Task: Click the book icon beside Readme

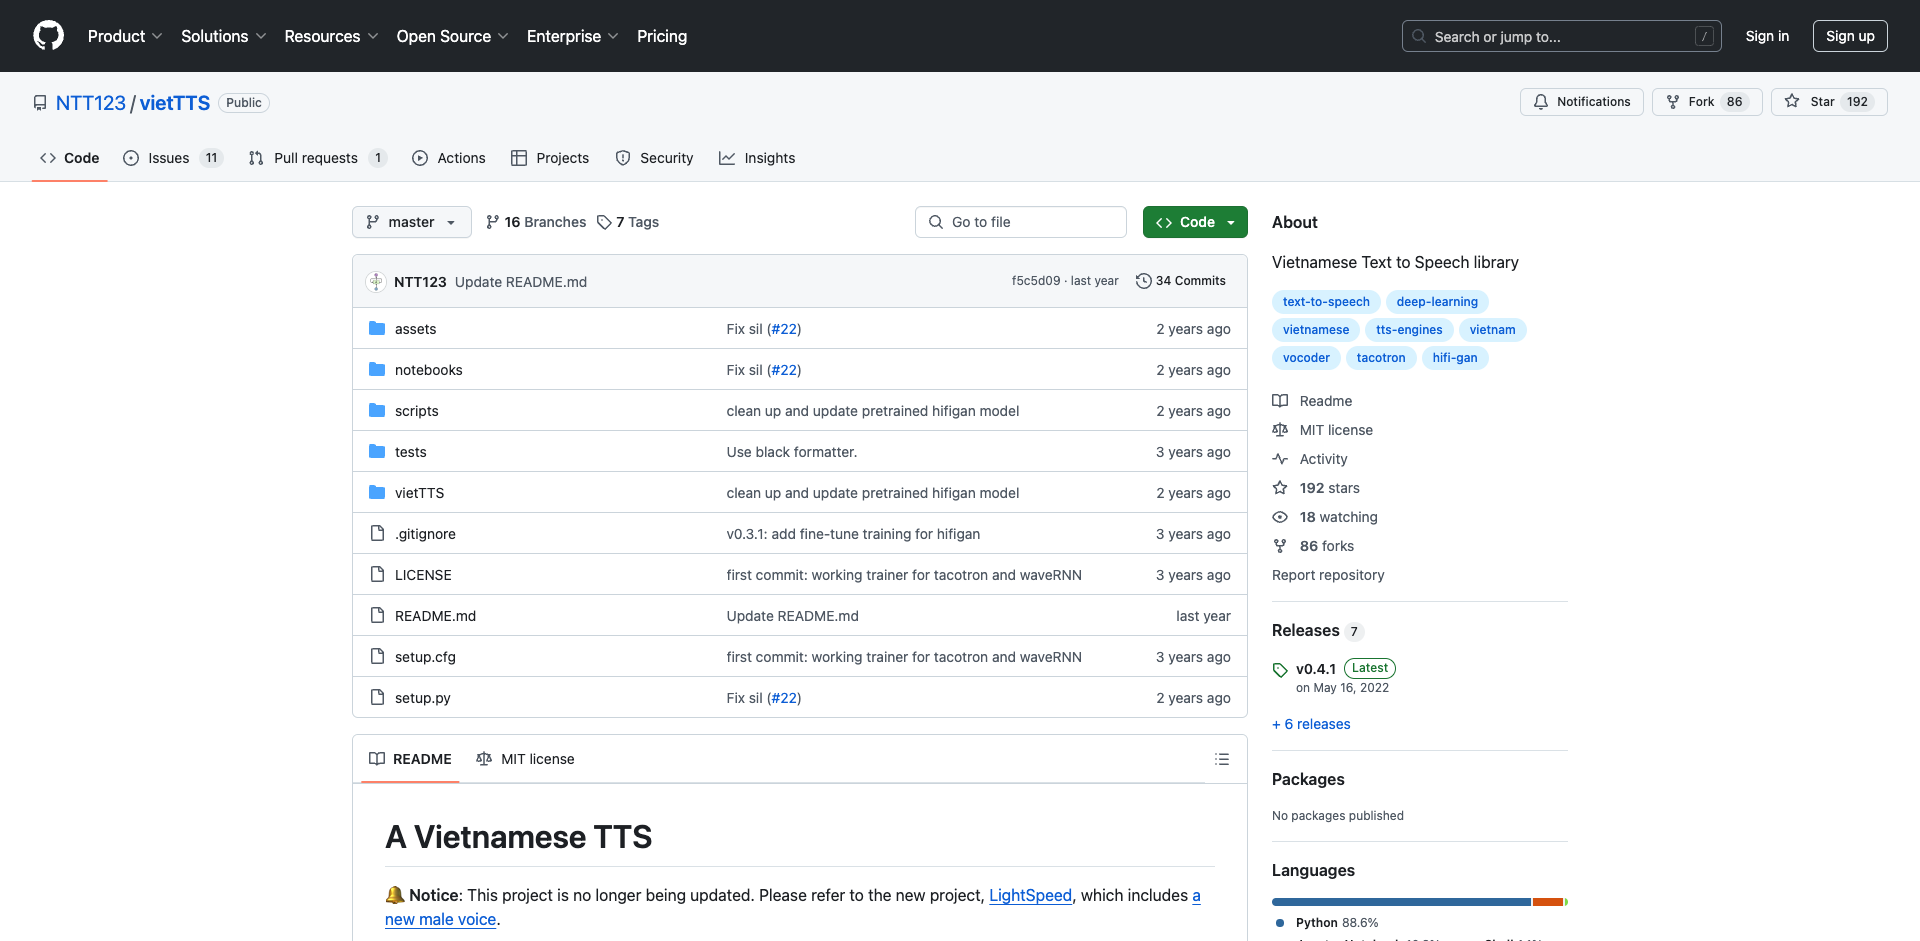Action: [1280, 401]
